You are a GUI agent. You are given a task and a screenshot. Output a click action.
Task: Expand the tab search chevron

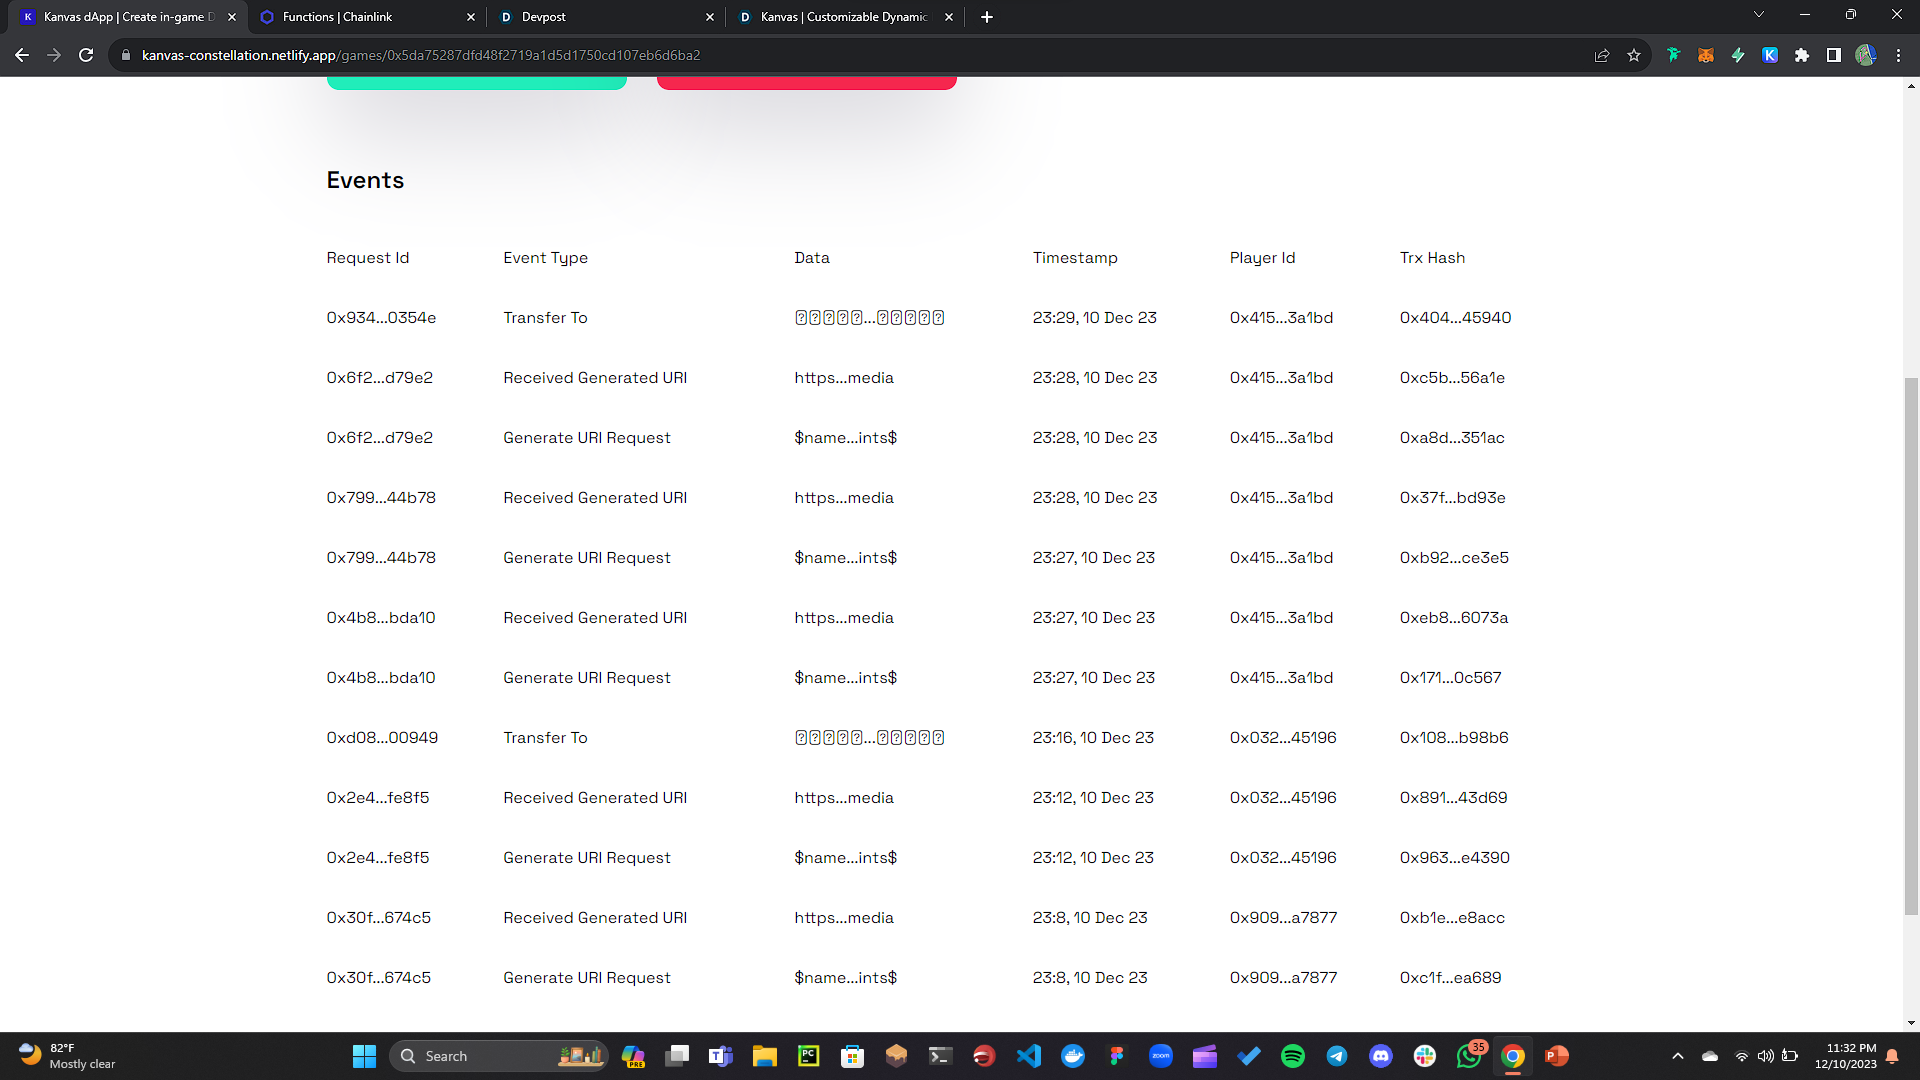1758,15
